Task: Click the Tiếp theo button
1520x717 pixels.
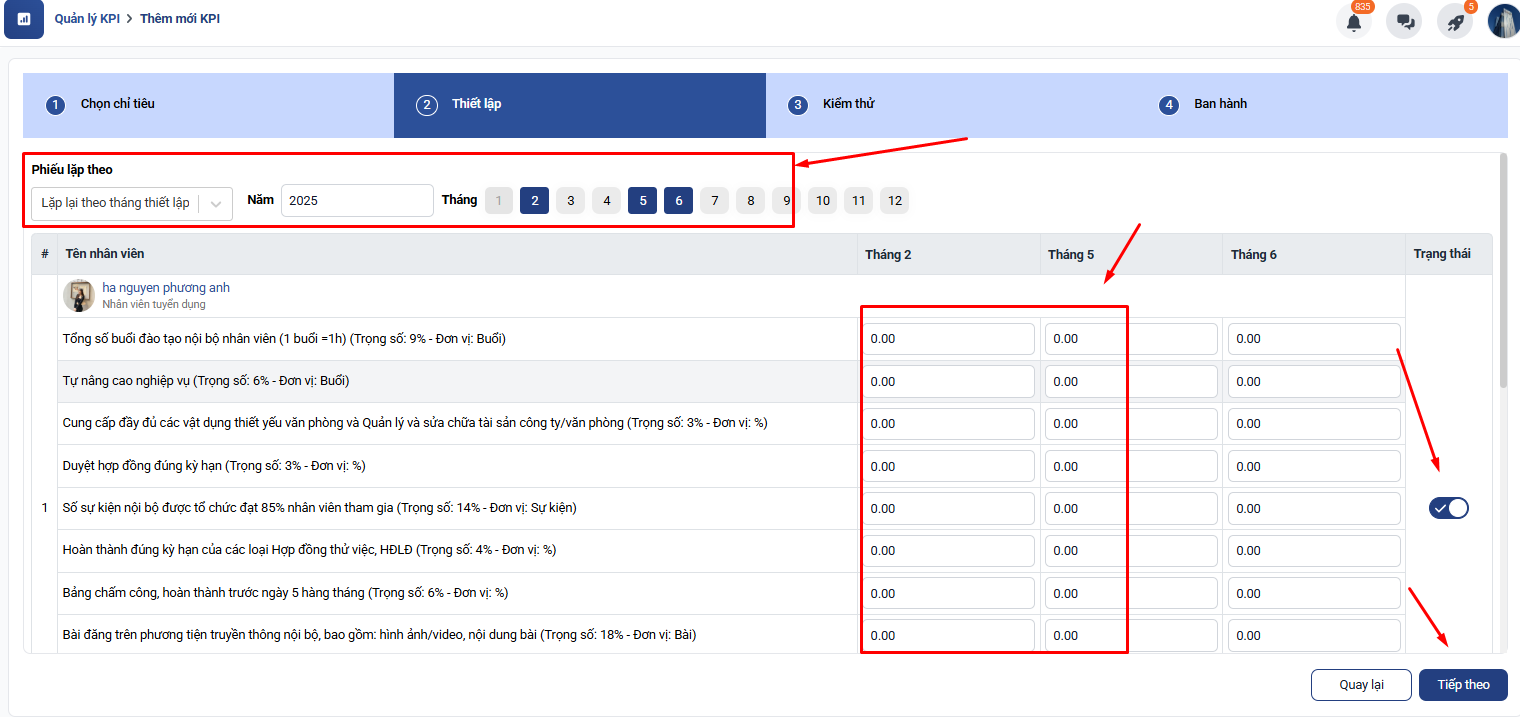Action: 1463,685
